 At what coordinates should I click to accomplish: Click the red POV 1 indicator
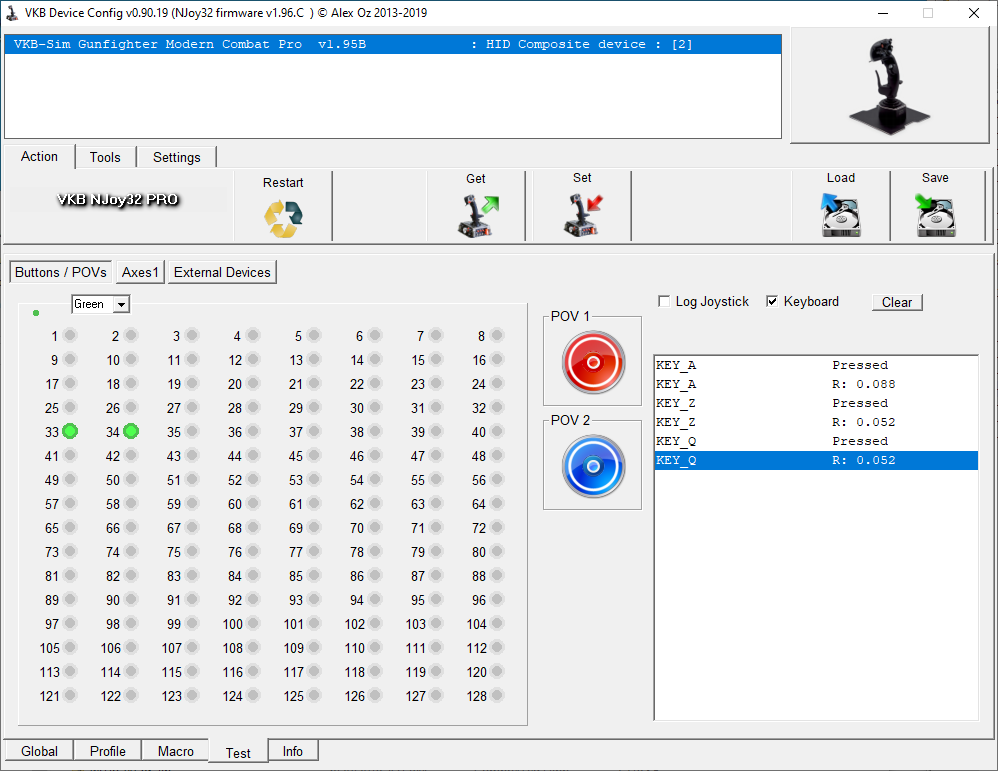593,362
